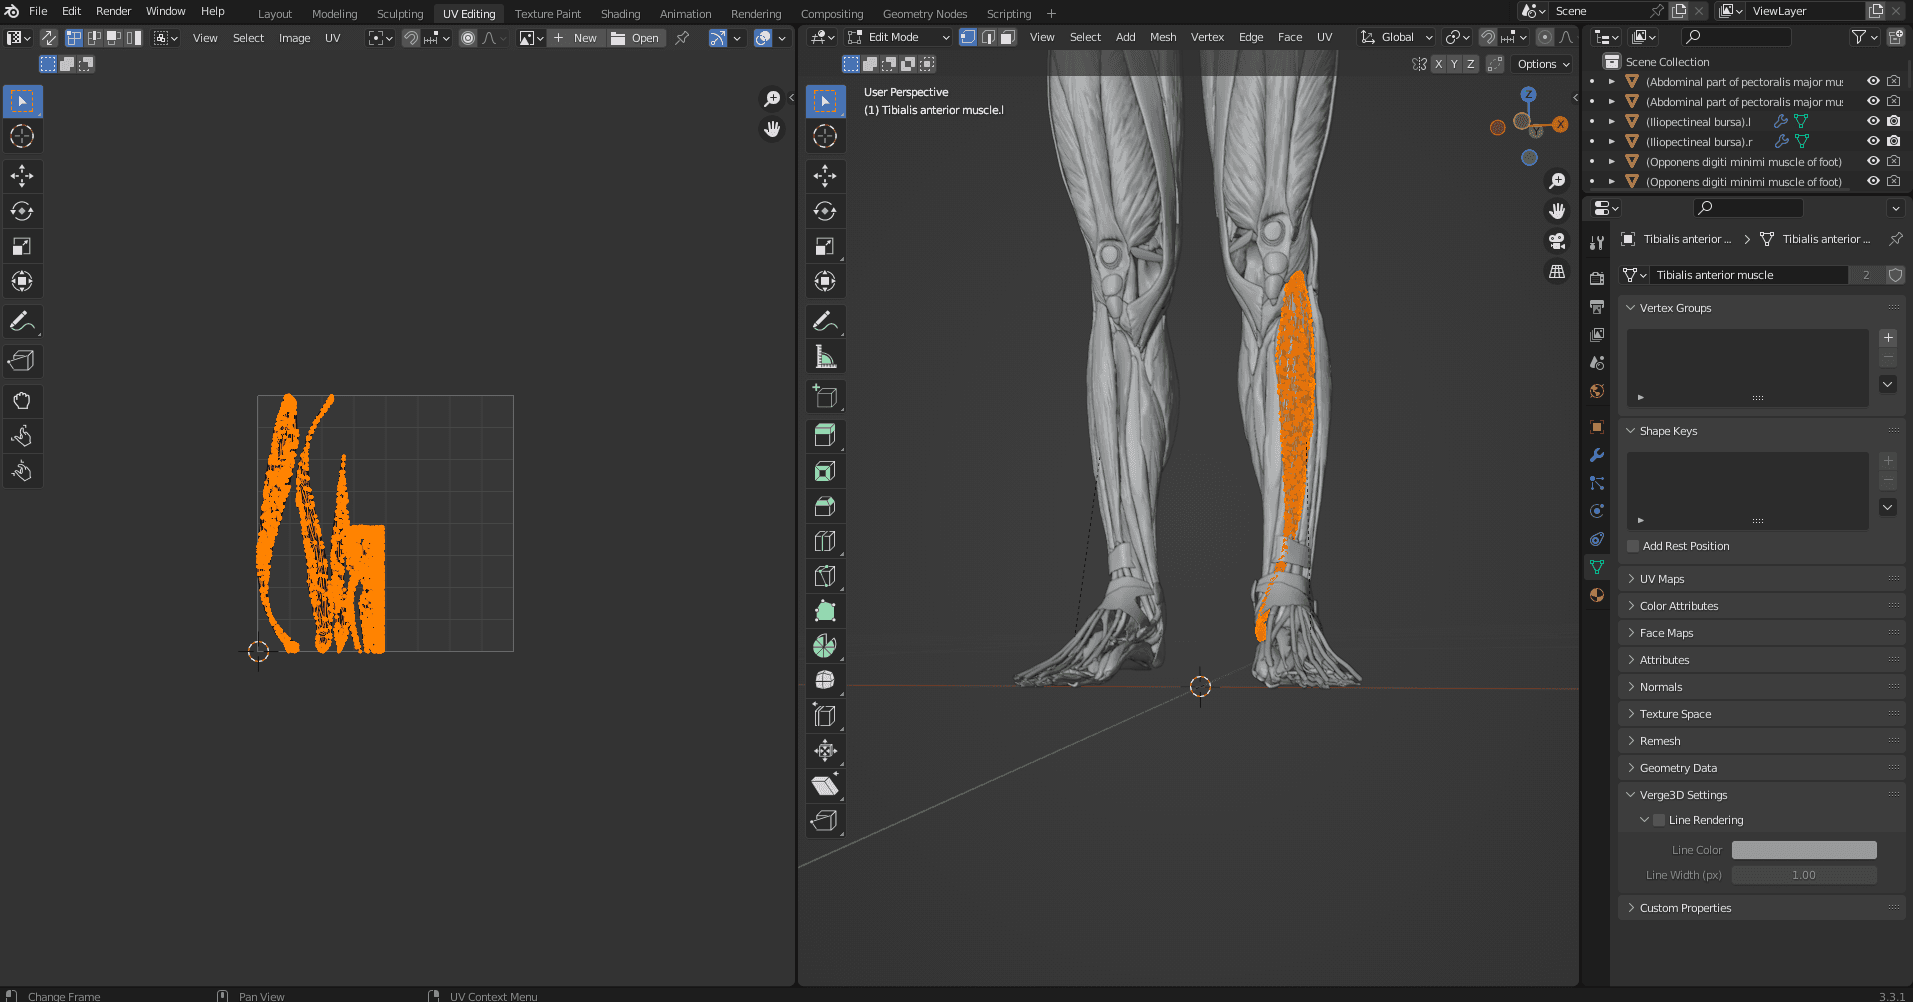1913x1002 pixels.
Task: Click Open image button in UV editor
Action: pyautogui.click(x=635, y=38)
